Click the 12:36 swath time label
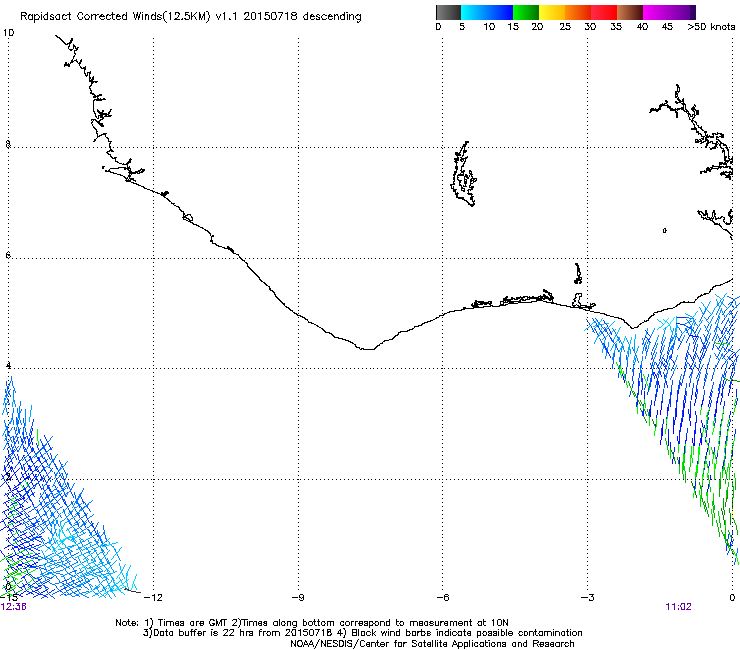Viewport: 740px width, 650px height. pyautogui.click(x=14, y=607)
